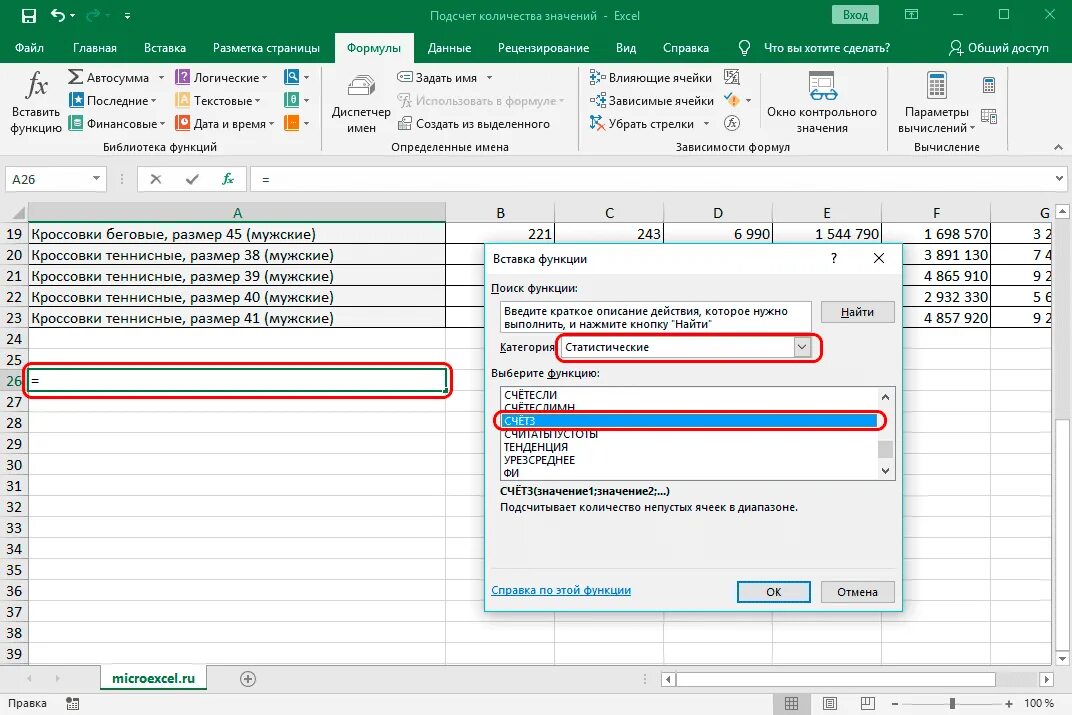Switch to Главная tab

(95, 48)
